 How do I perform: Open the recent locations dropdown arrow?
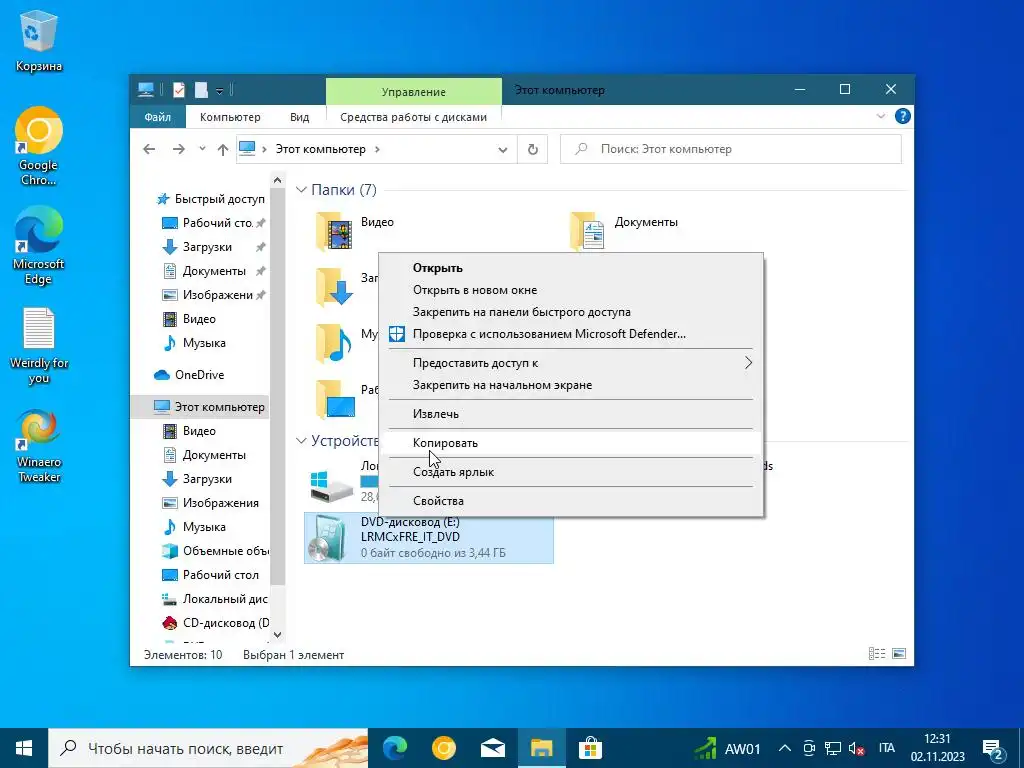202,149
